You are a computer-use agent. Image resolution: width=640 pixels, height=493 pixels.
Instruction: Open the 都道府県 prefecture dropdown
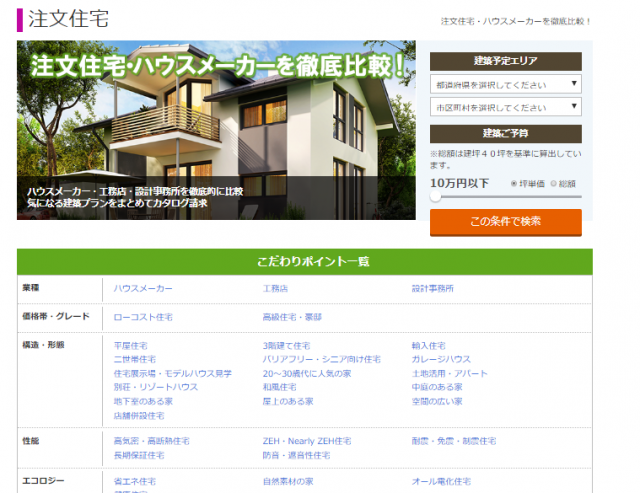[x=505, y=85]
